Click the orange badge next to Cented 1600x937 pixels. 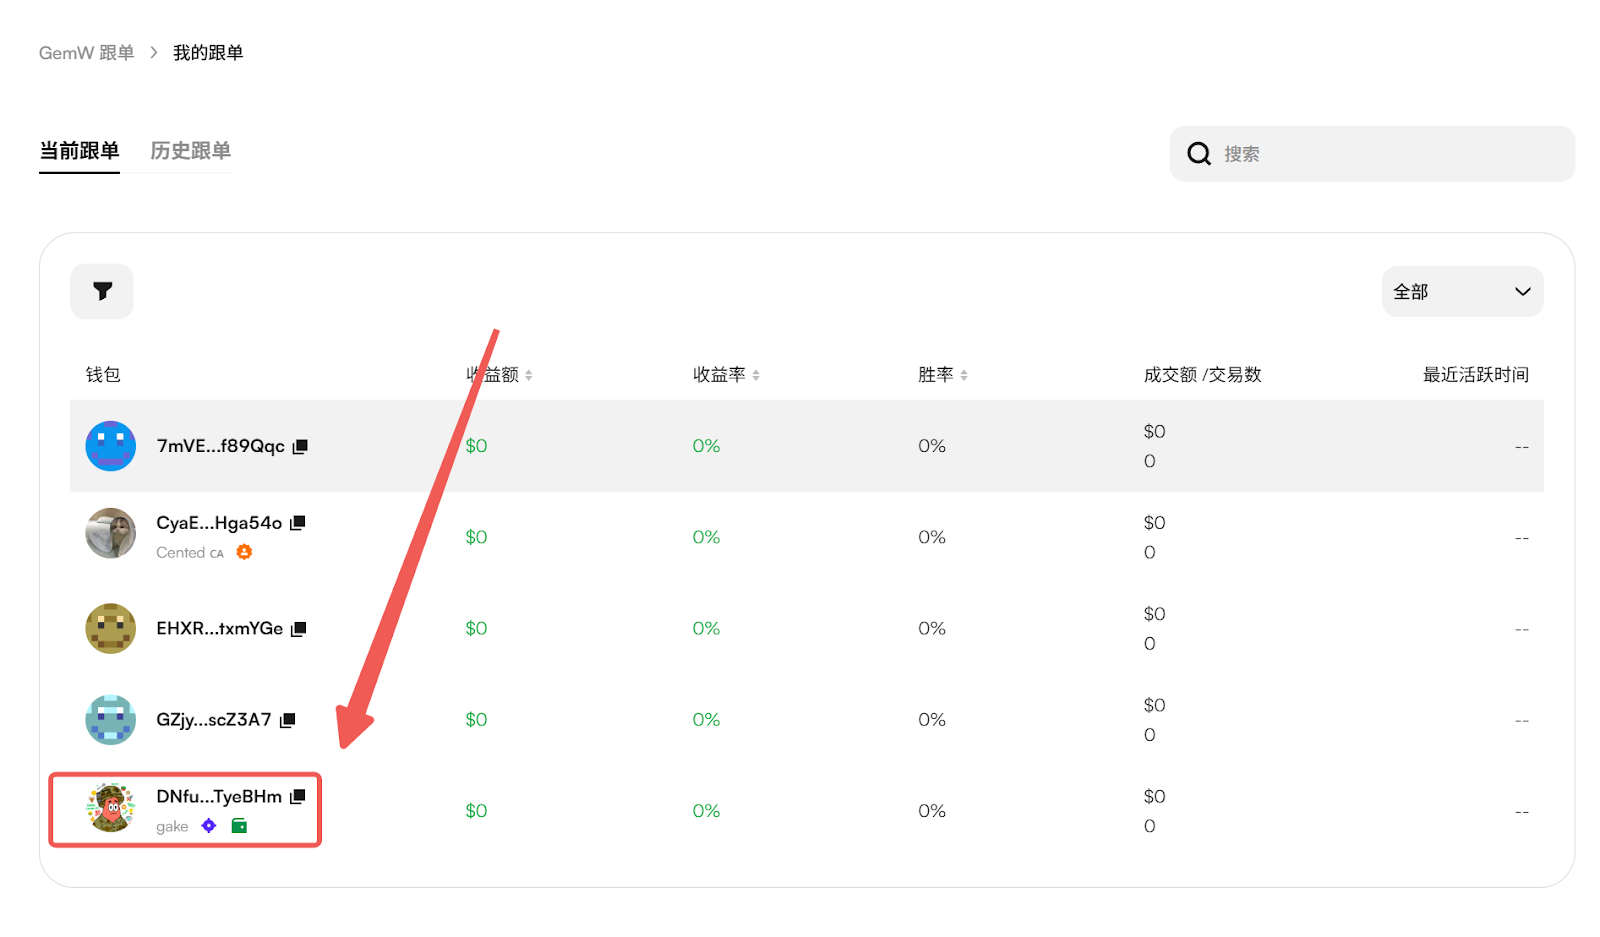(244, 552)
